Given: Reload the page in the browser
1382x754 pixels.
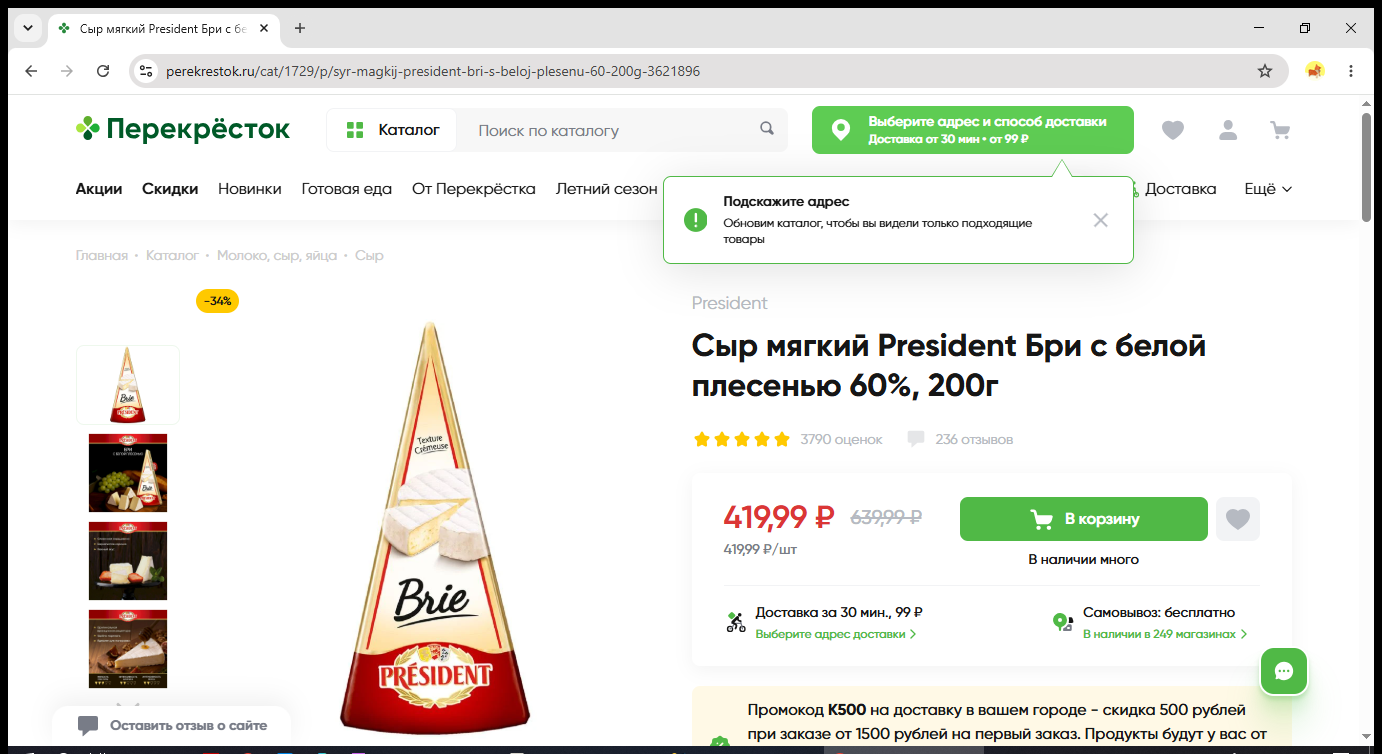Looking at the screenshot, I should click(x=103, y=71).
